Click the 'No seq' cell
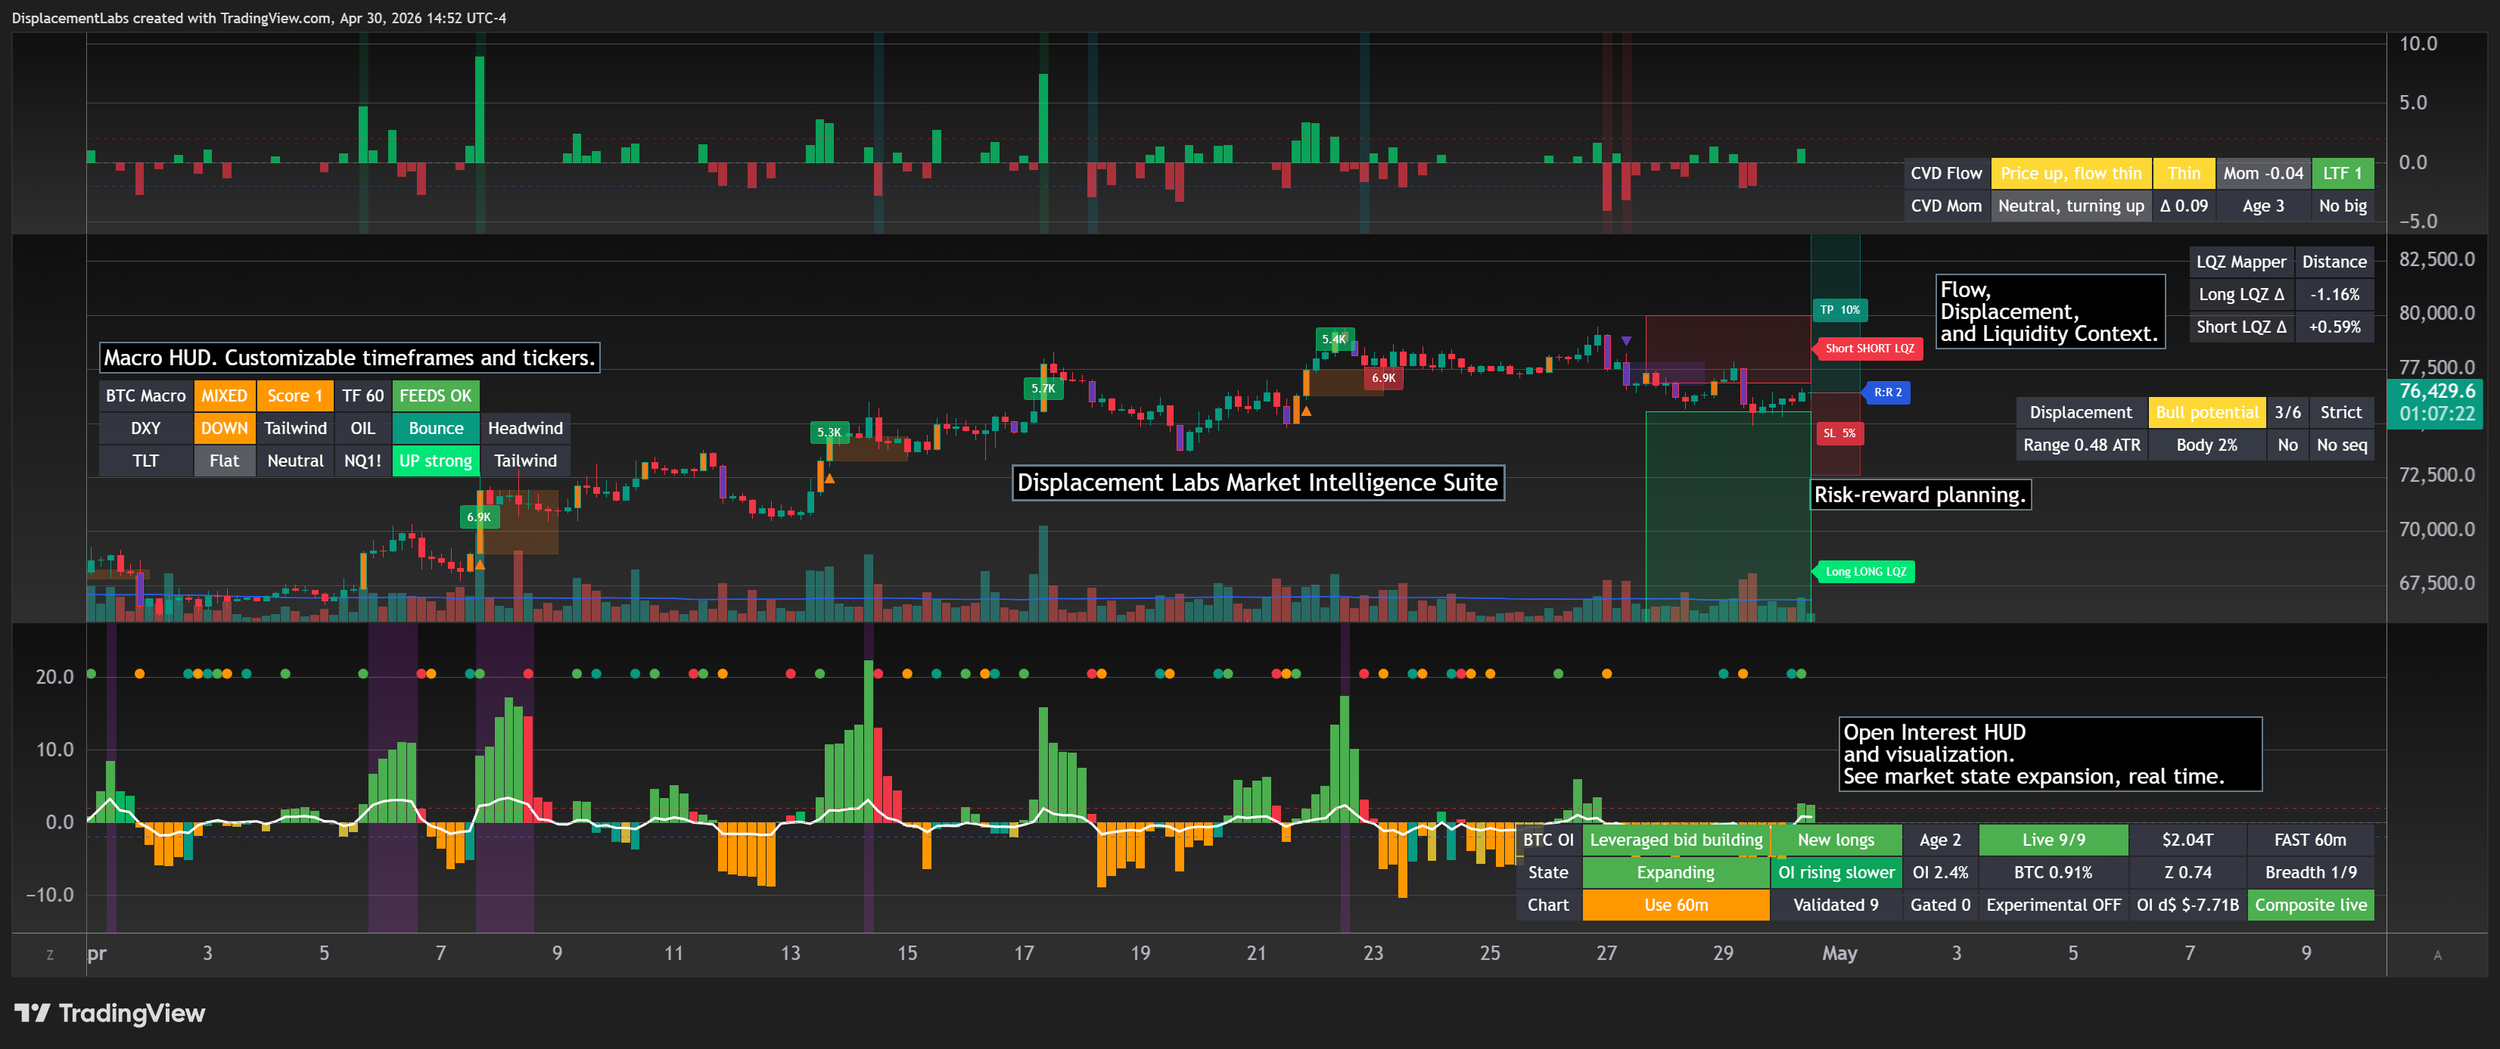 coord(2341,445)
